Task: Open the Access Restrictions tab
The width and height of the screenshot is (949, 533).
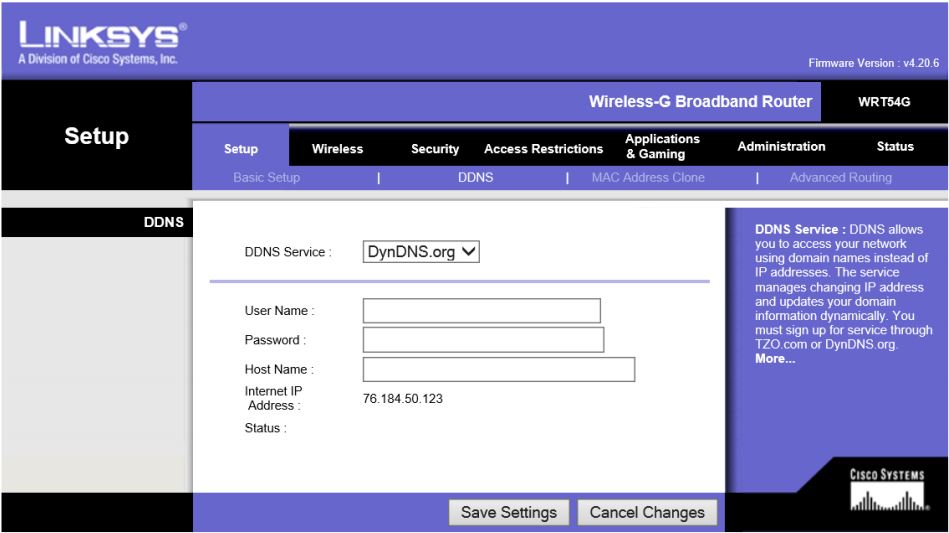Action: tap(543, 149)
